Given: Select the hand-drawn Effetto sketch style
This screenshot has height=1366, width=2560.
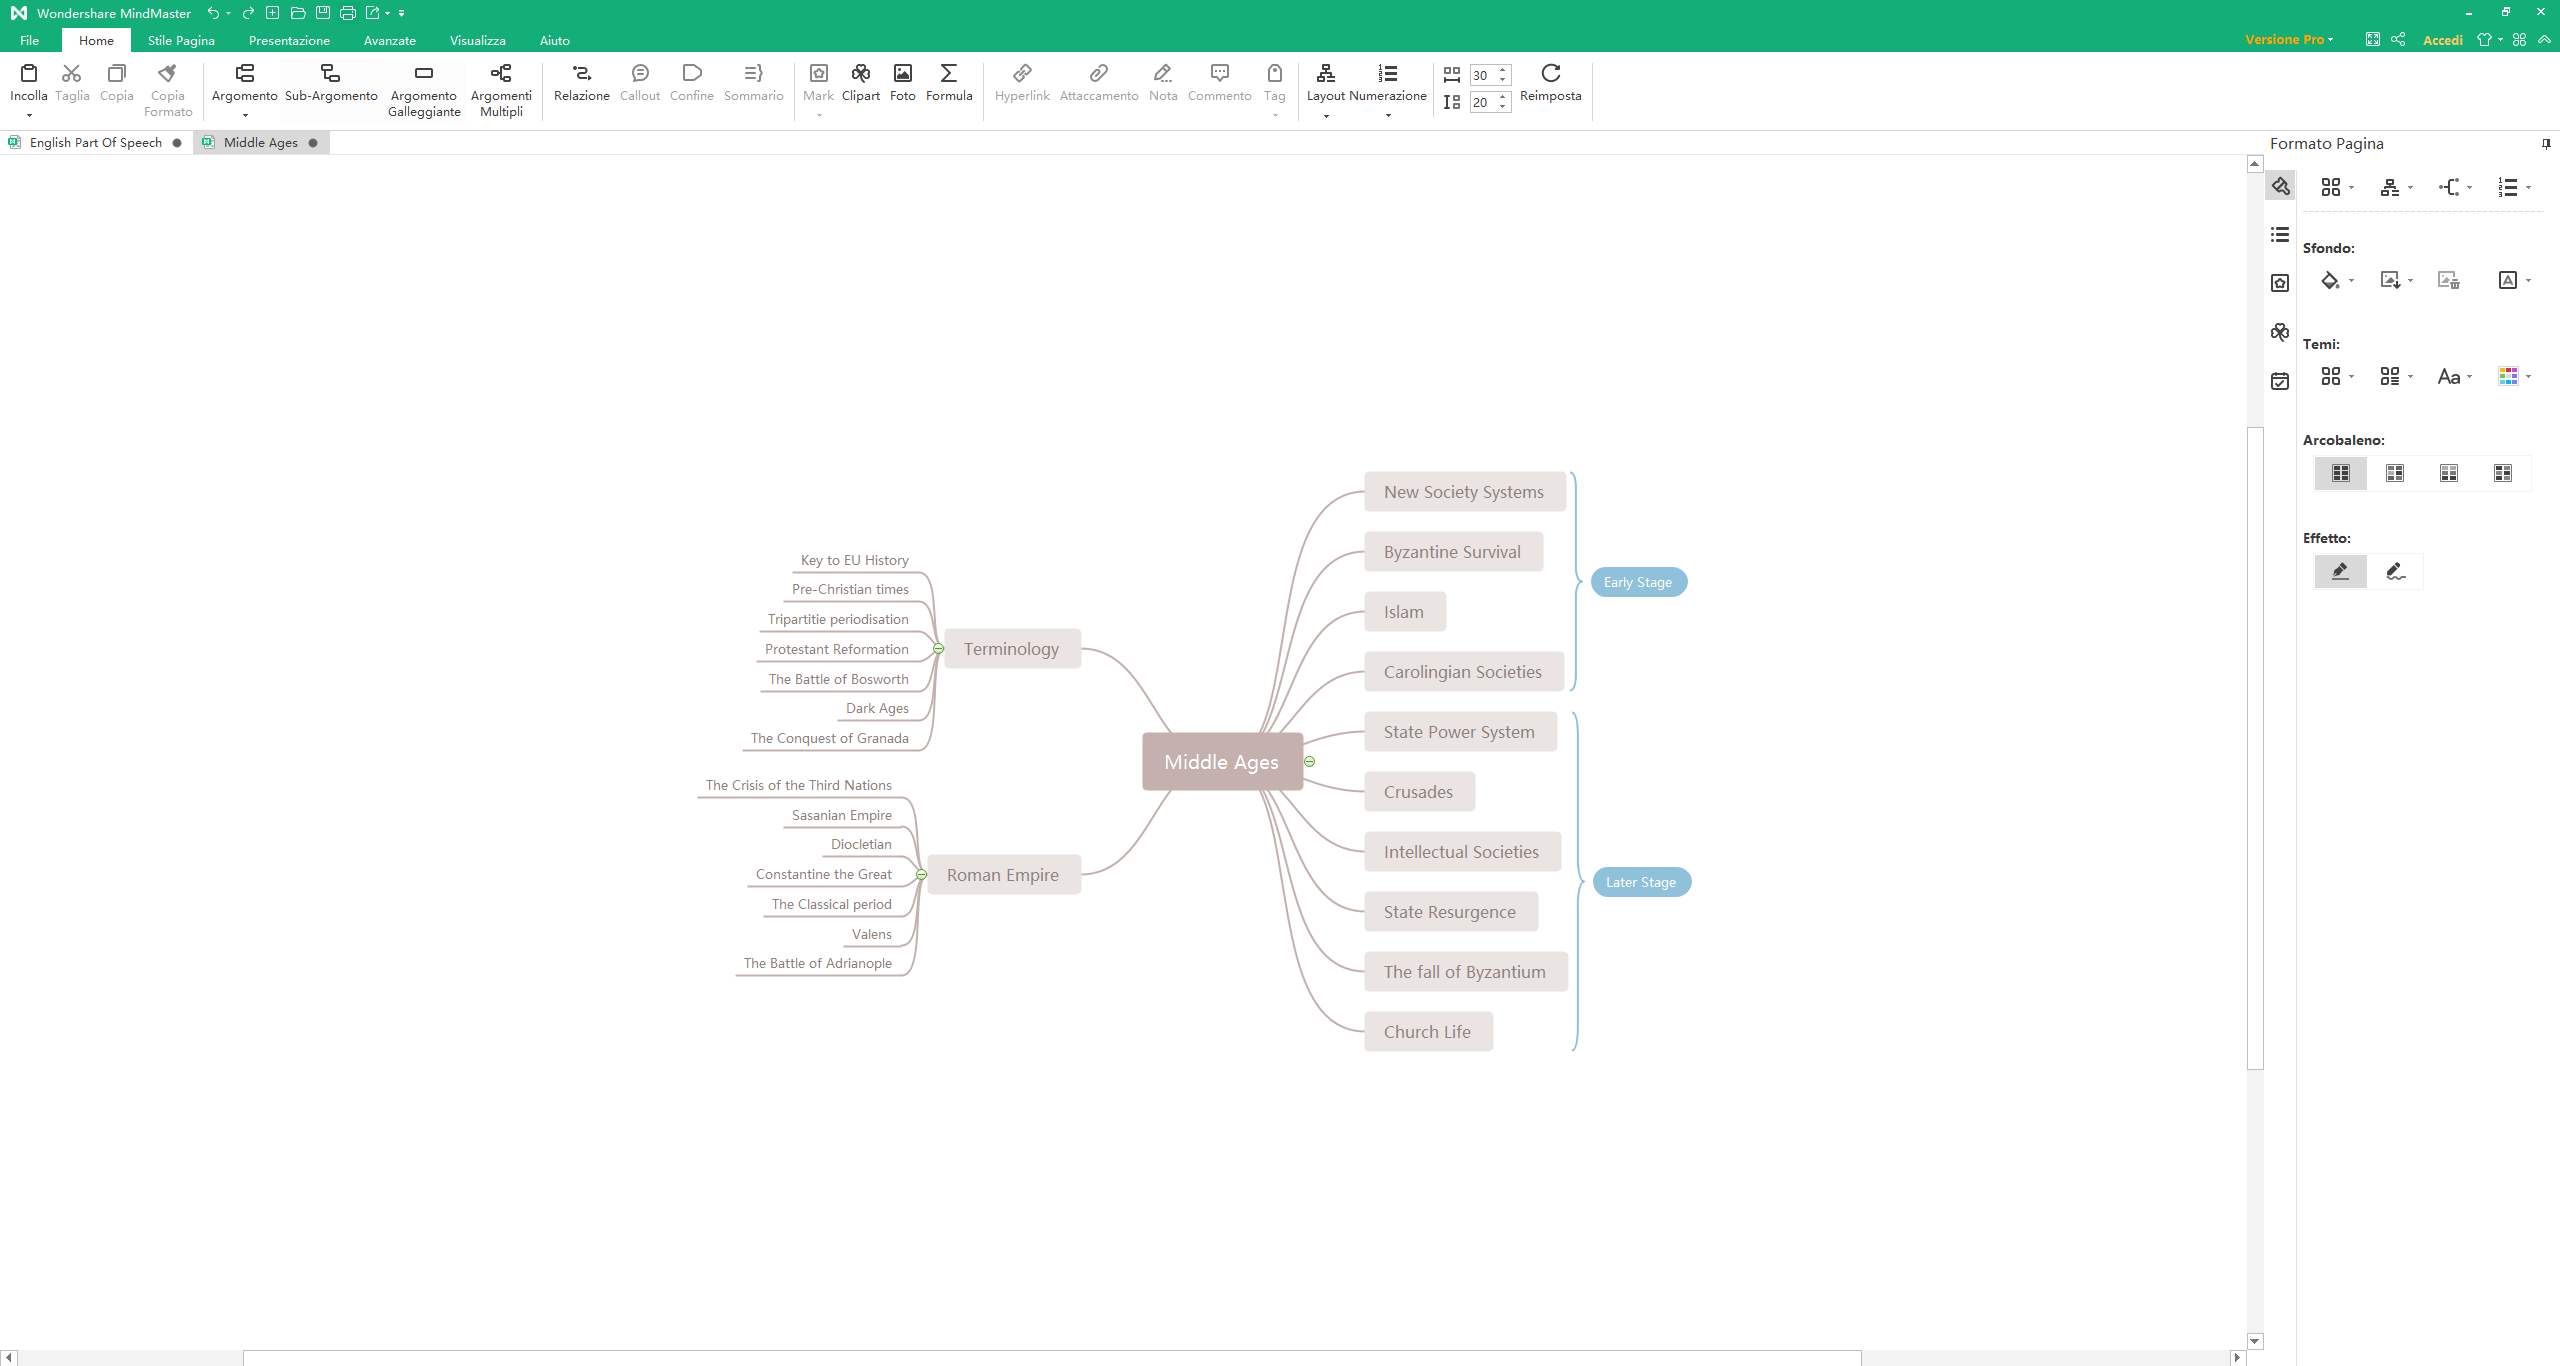Looking at the screenshot, I should pyautogui.click(x=2395, y=572).
